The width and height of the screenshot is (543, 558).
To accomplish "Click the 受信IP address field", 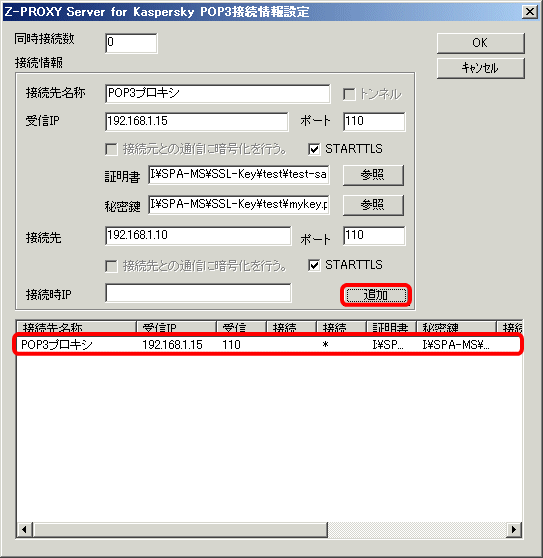I will point(197,122).
